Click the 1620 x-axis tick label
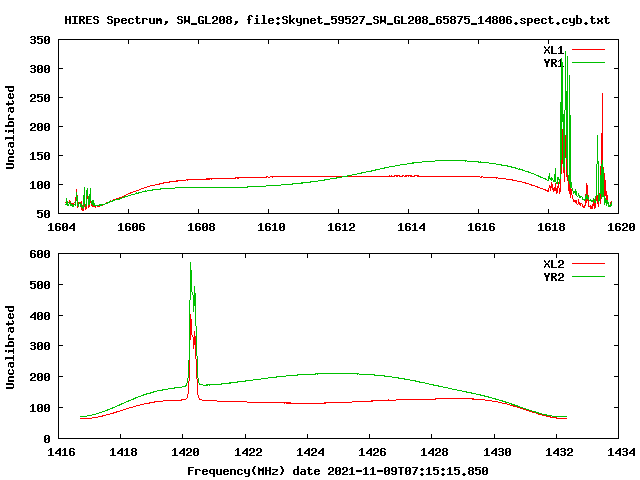This screenshot has height=480, width=640. point(621,227)
